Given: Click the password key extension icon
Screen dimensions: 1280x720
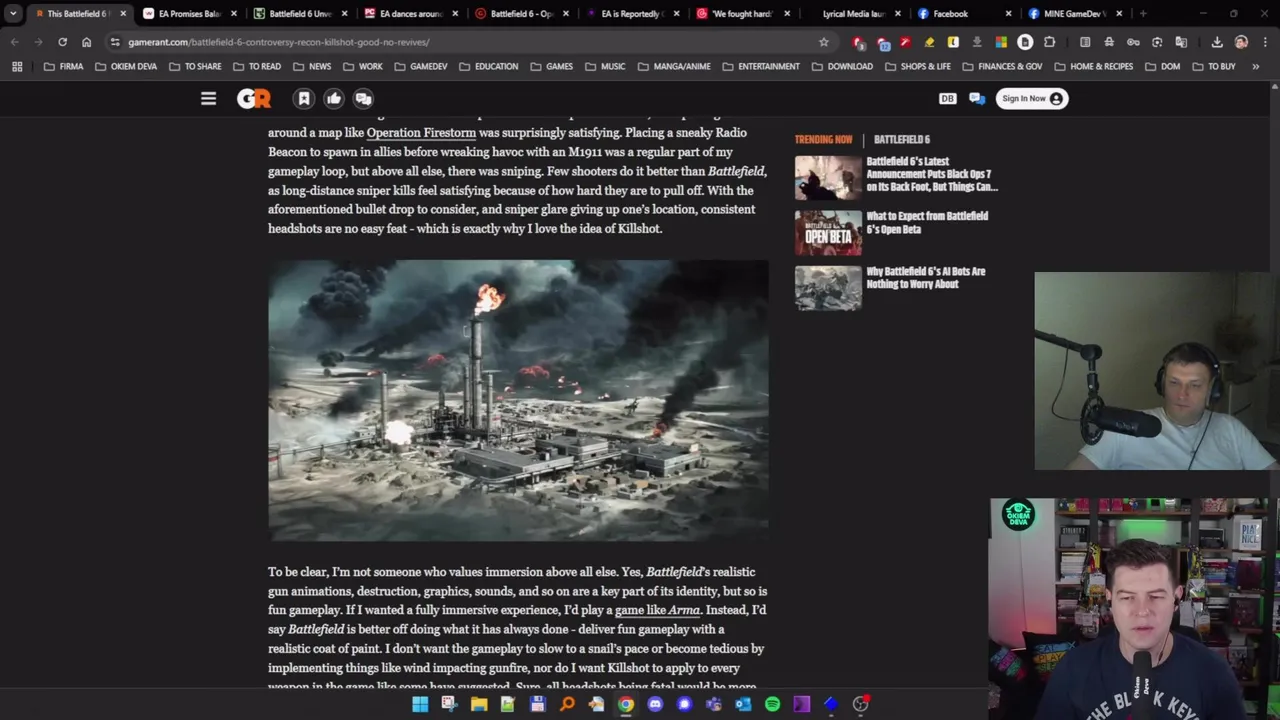Looking at the screenshot, I should tap(1133, 42).
